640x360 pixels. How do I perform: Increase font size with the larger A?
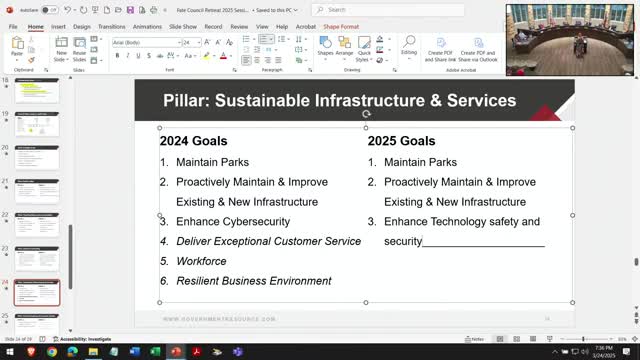point(207,42)
